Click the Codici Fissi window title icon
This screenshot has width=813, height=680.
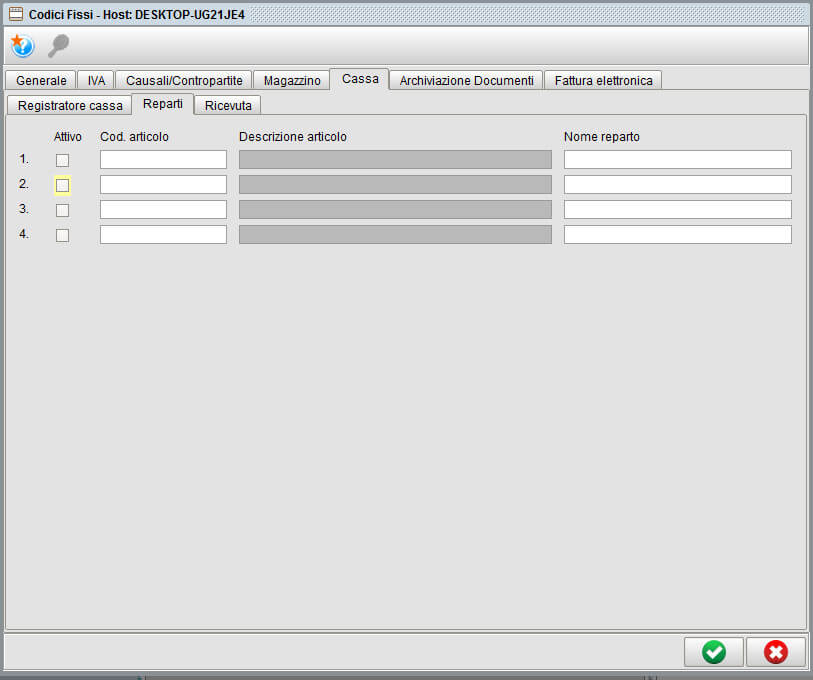point(15,14)
